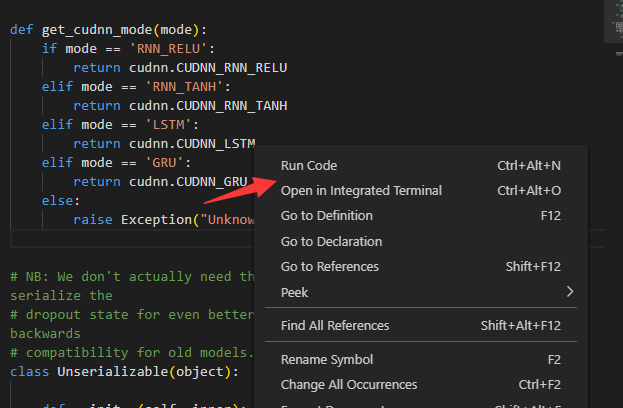Choose Go to Declaration option
This screenshot has height=408, width=623.
421,241
